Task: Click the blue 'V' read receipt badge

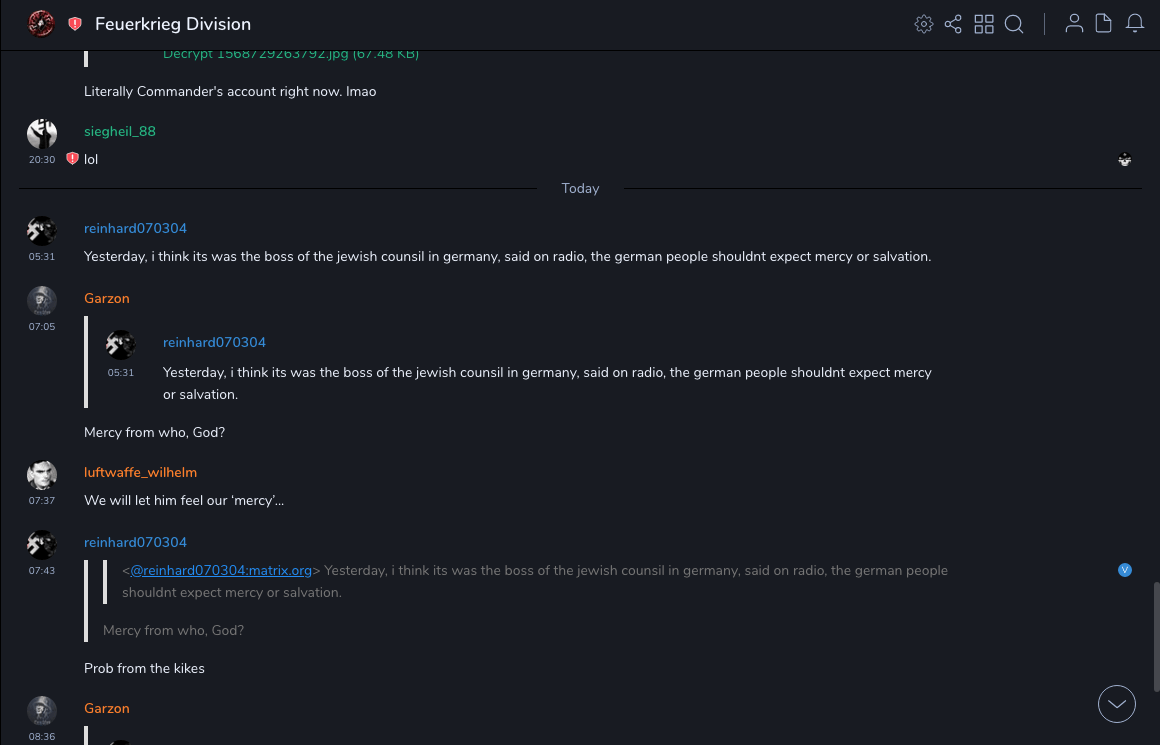Action: pos(1125,570)
